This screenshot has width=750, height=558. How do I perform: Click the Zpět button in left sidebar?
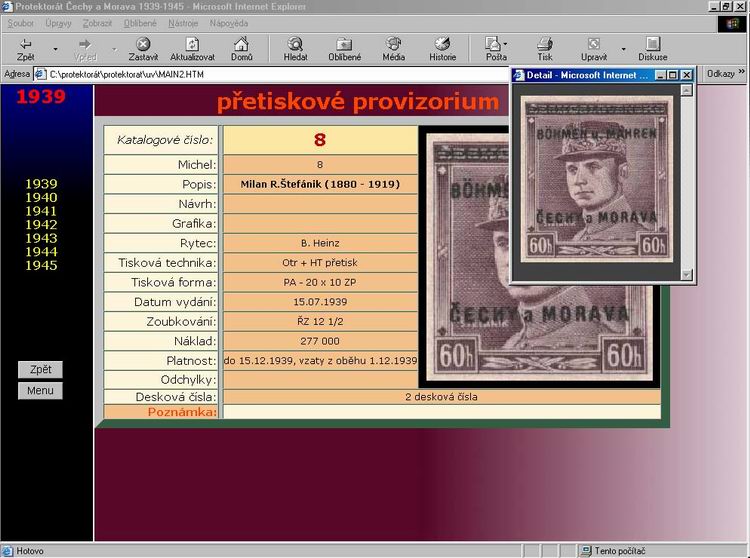coord(40,370)
